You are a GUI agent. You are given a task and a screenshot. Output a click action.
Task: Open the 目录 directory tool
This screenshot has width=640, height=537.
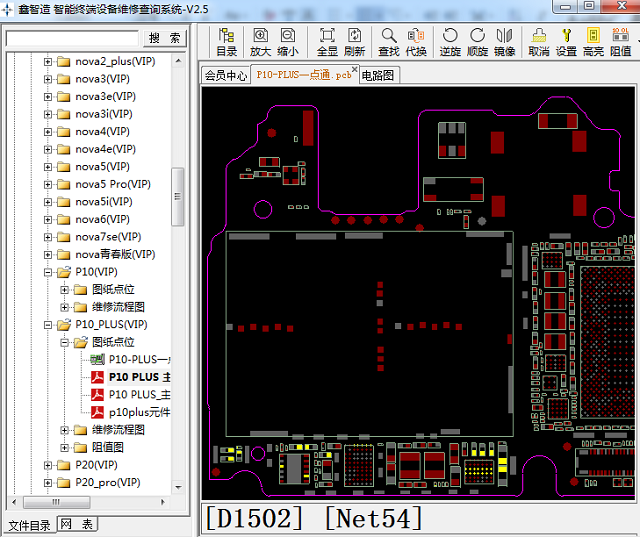227,42
